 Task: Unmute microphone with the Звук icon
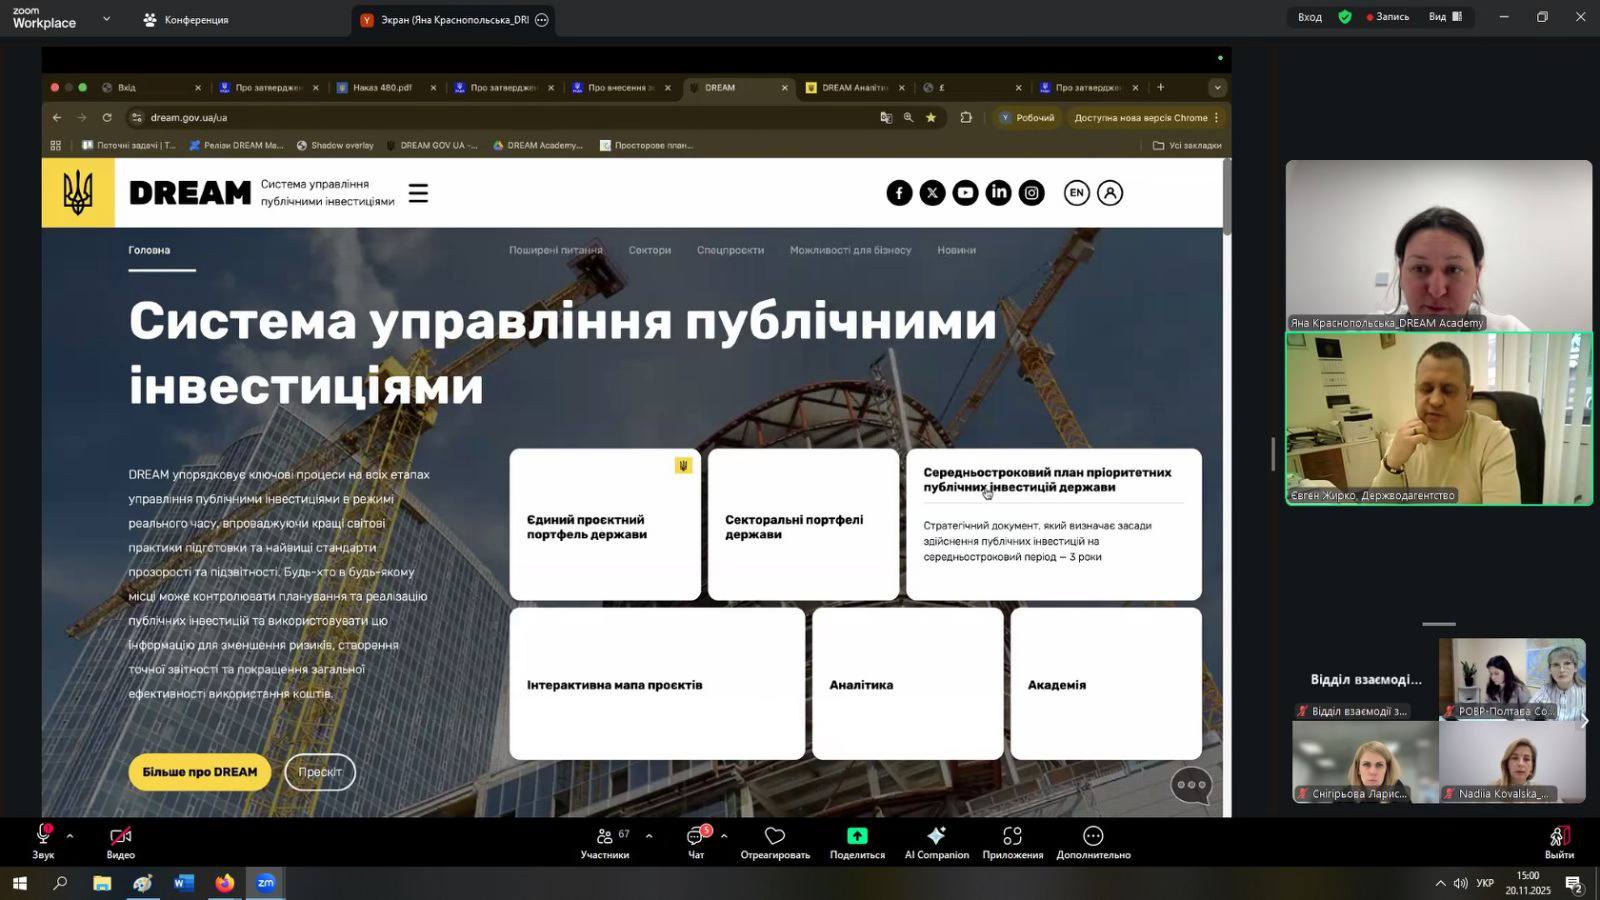(x=43, y=837)
